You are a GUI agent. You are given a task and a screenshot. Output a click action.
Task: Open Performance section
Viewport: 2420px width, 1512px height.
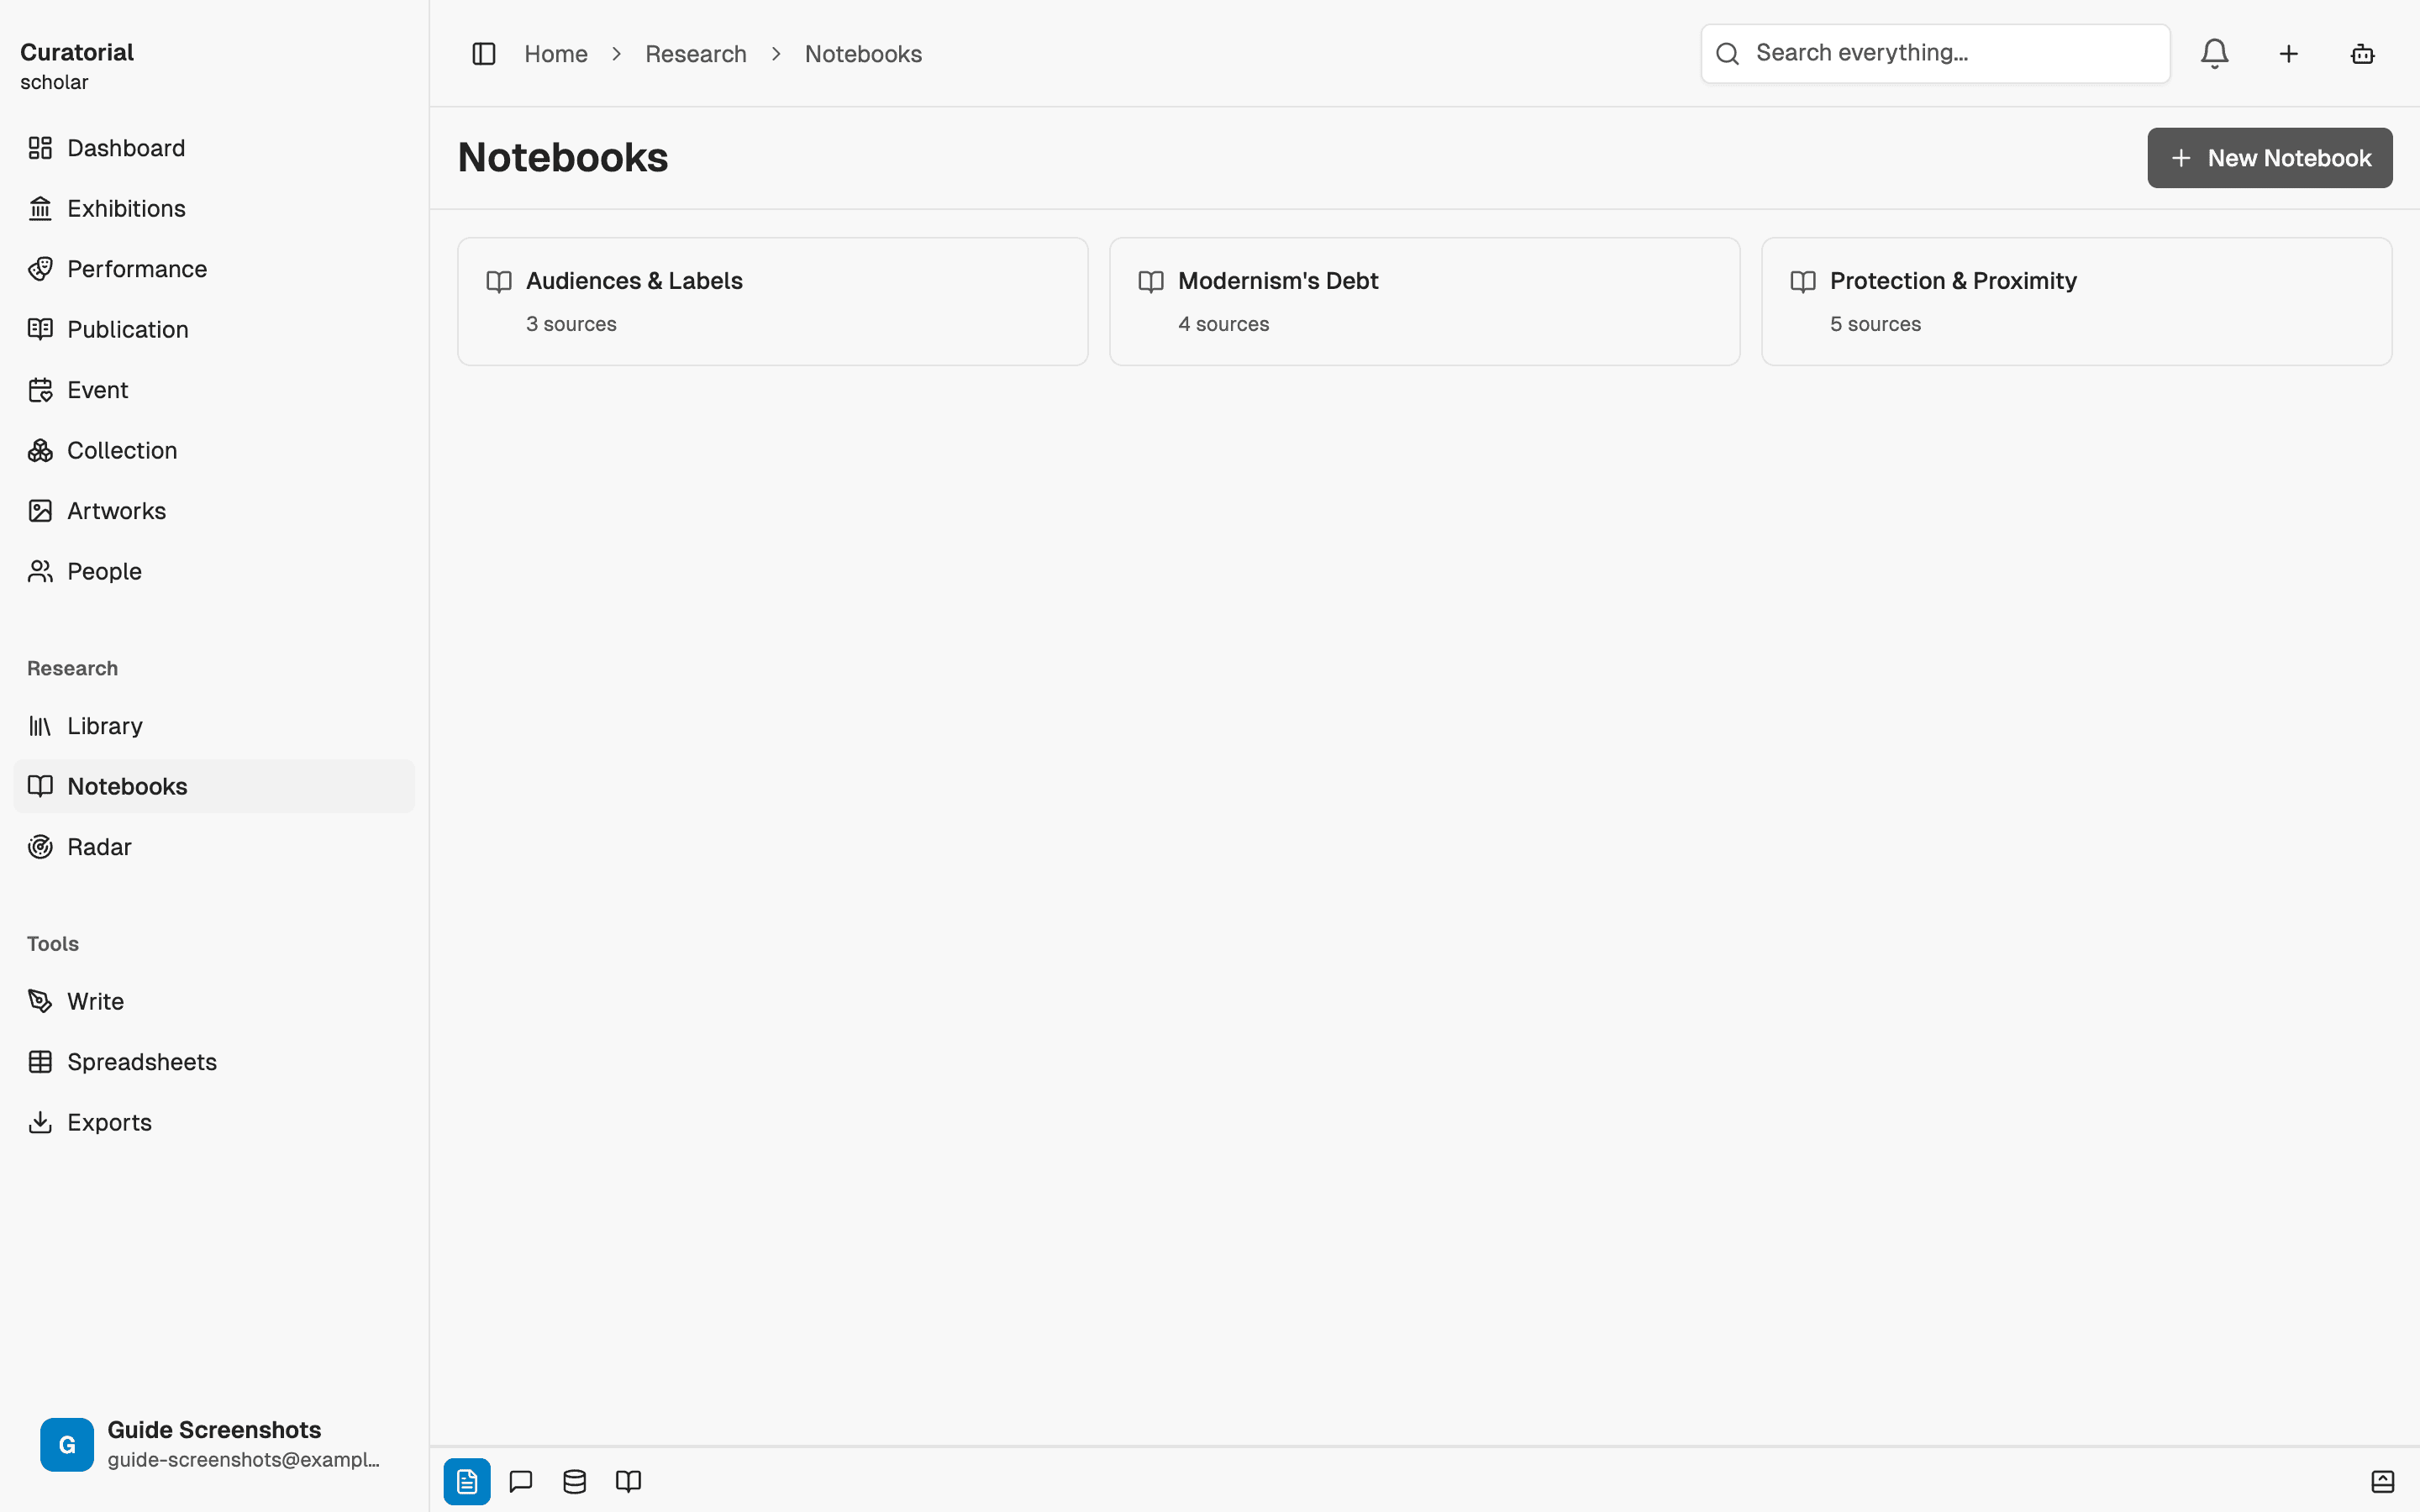click(214, 269)
